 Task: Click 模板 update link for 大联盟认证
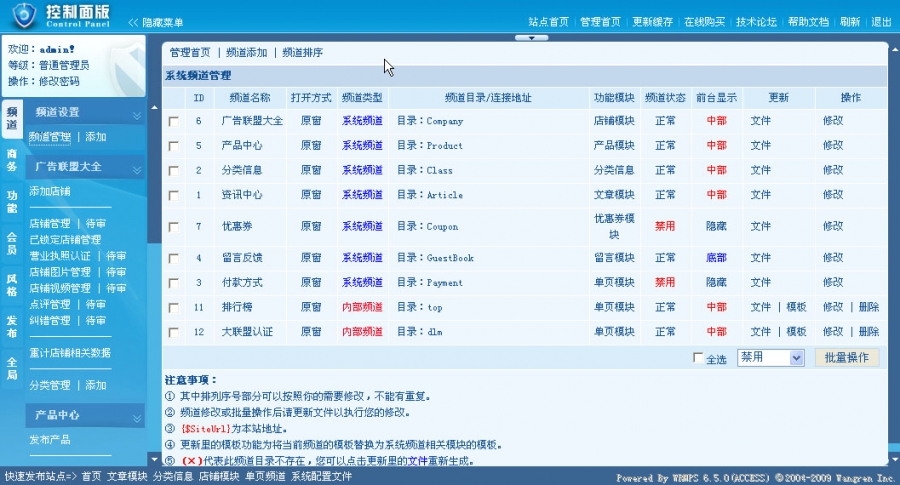pos(797,332)
